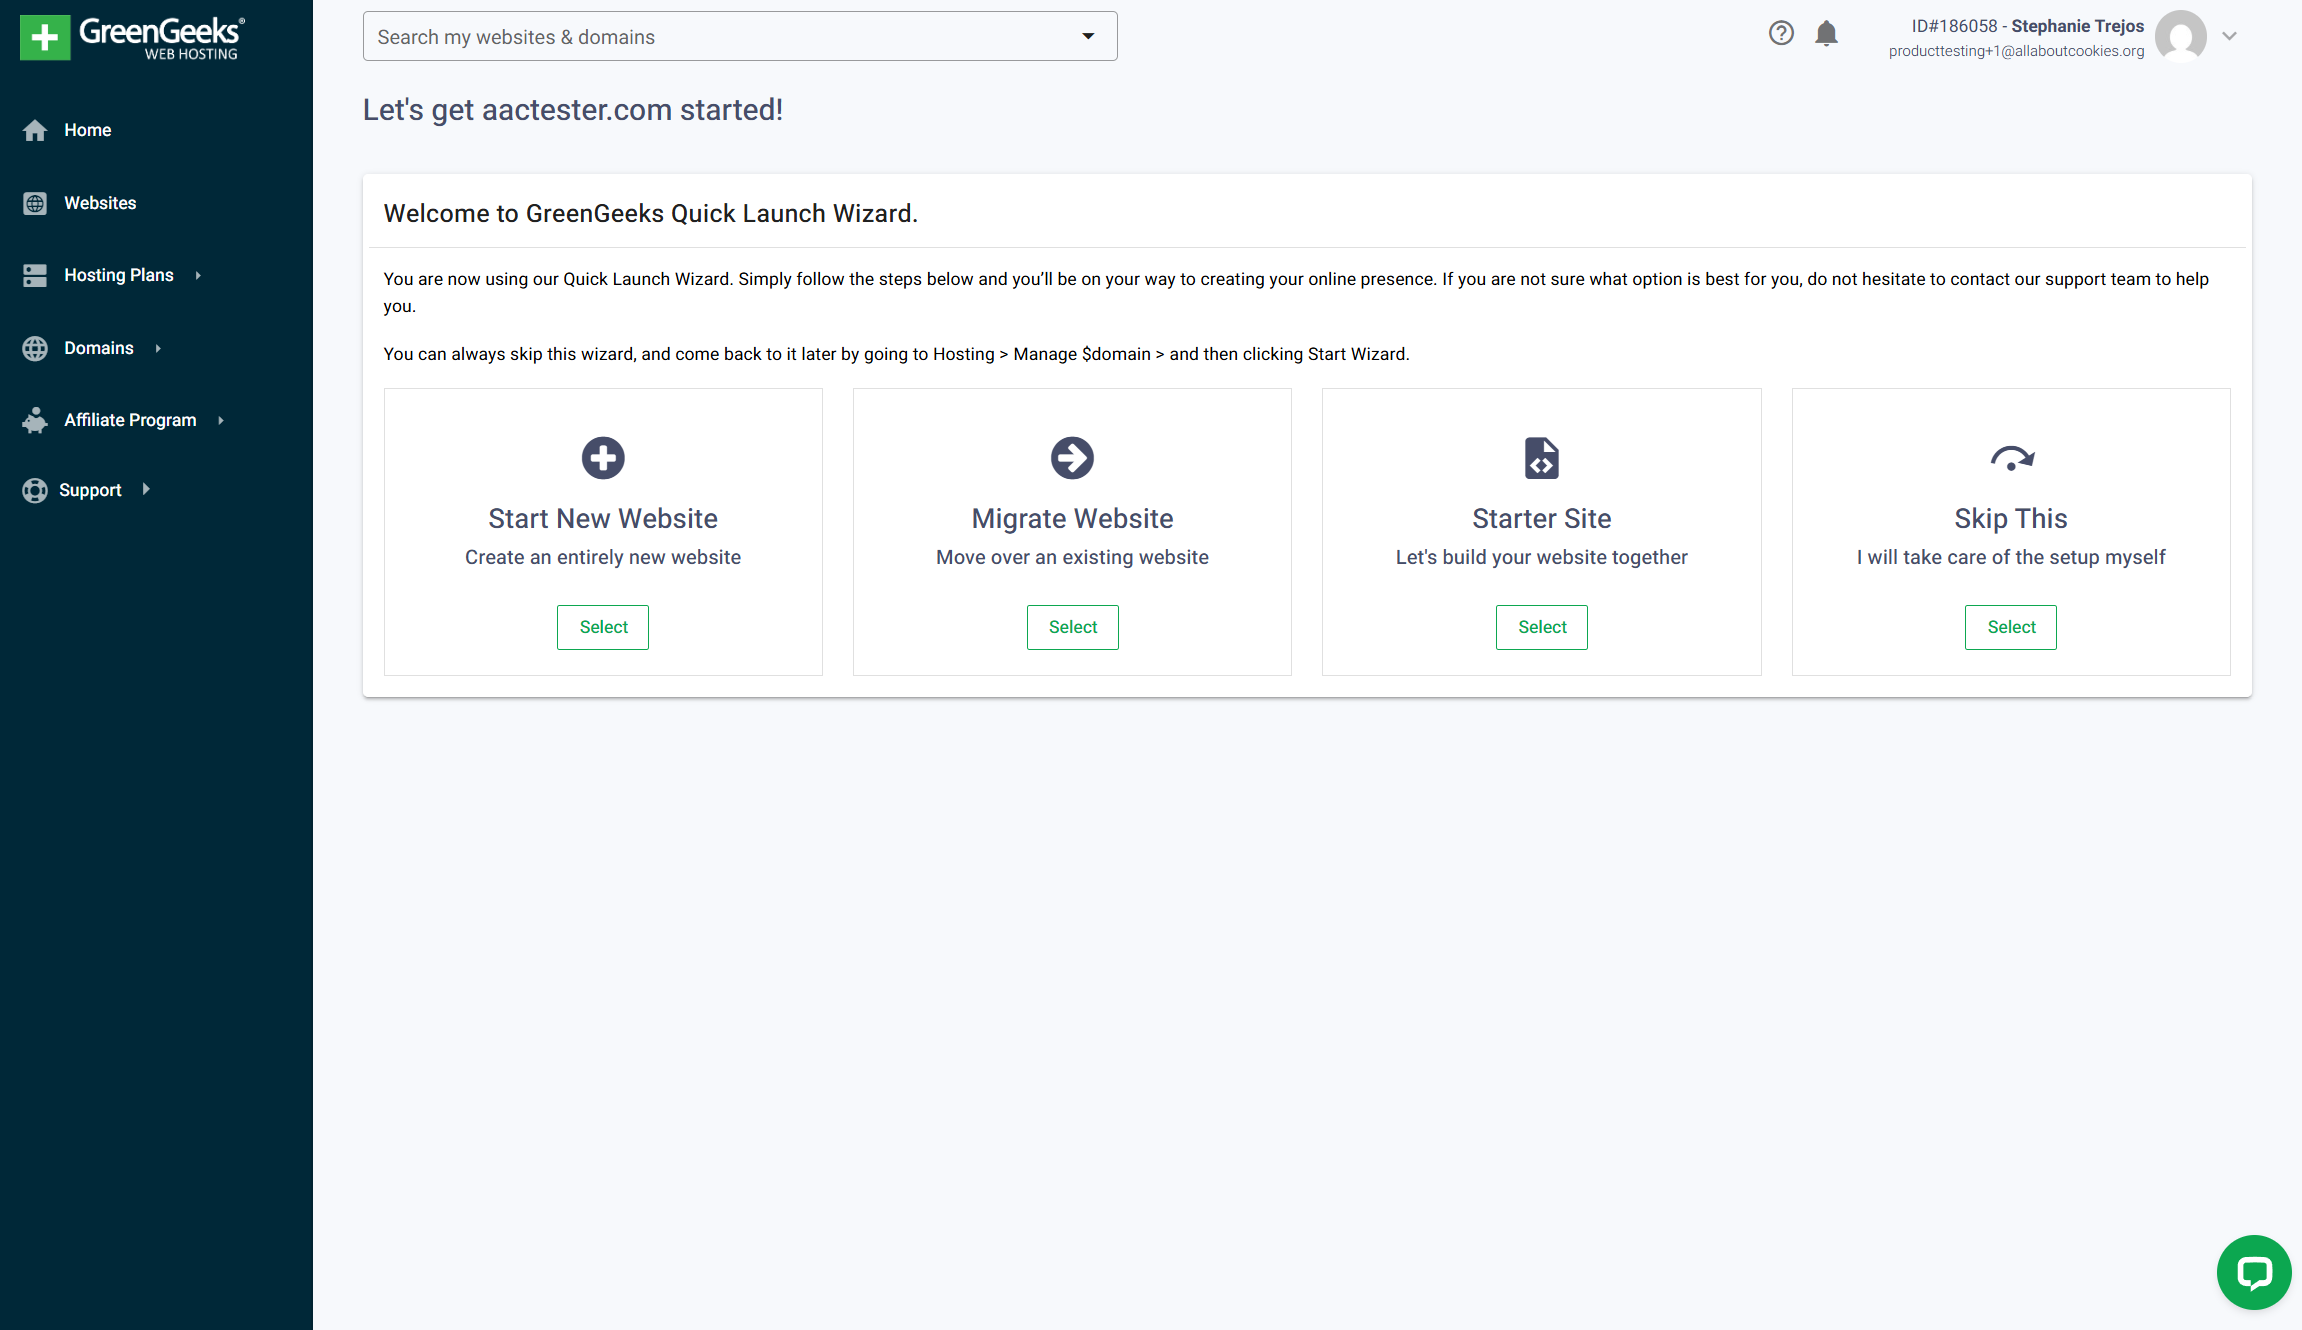
Task: Click the Starter Site document icon
Action: pyautogui.click(x=1541, y=458)
